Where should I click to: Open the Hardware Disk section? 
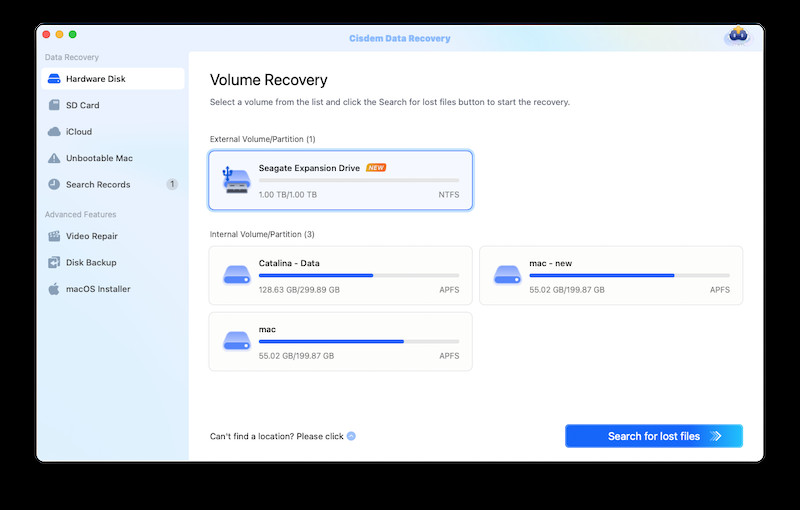[113, 79]
